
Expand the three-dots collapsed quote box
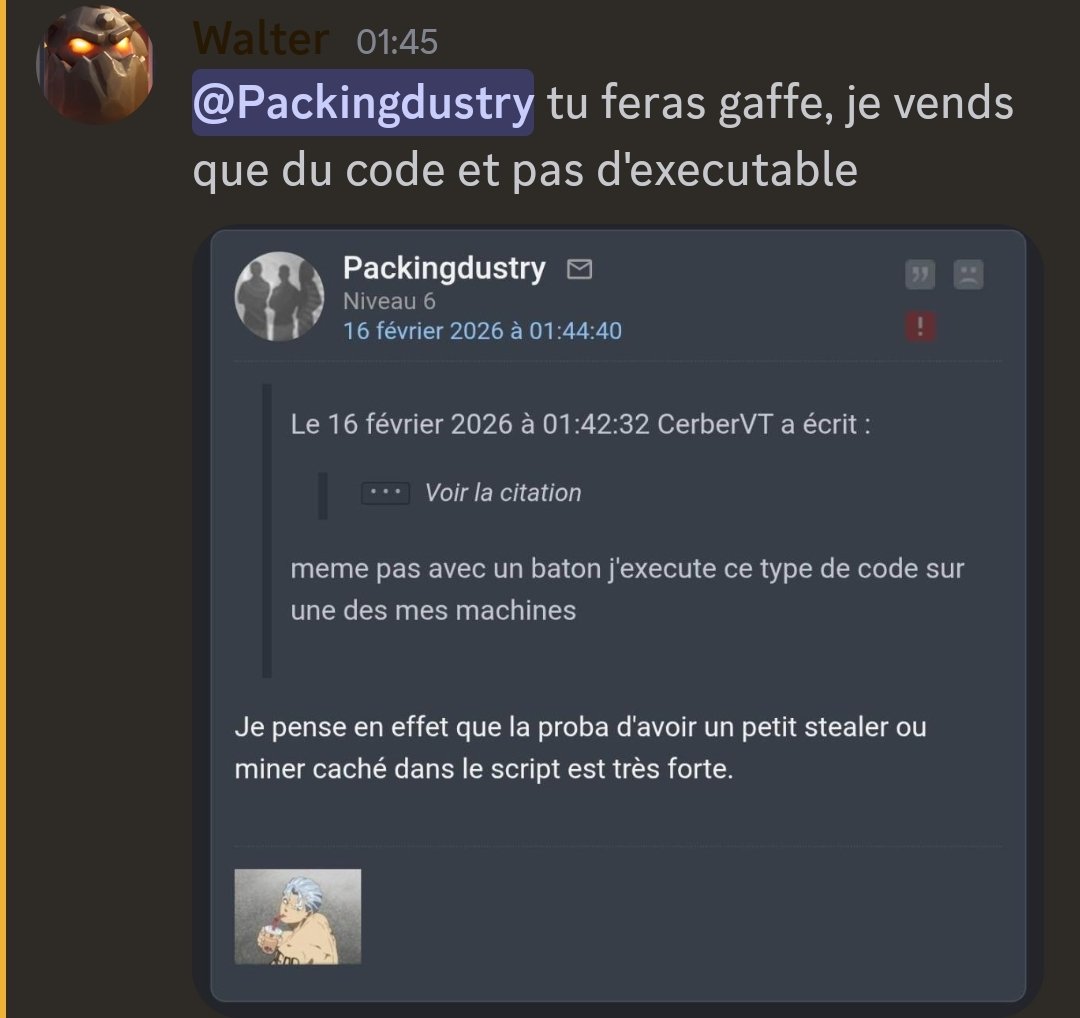[x=386, y=493]
